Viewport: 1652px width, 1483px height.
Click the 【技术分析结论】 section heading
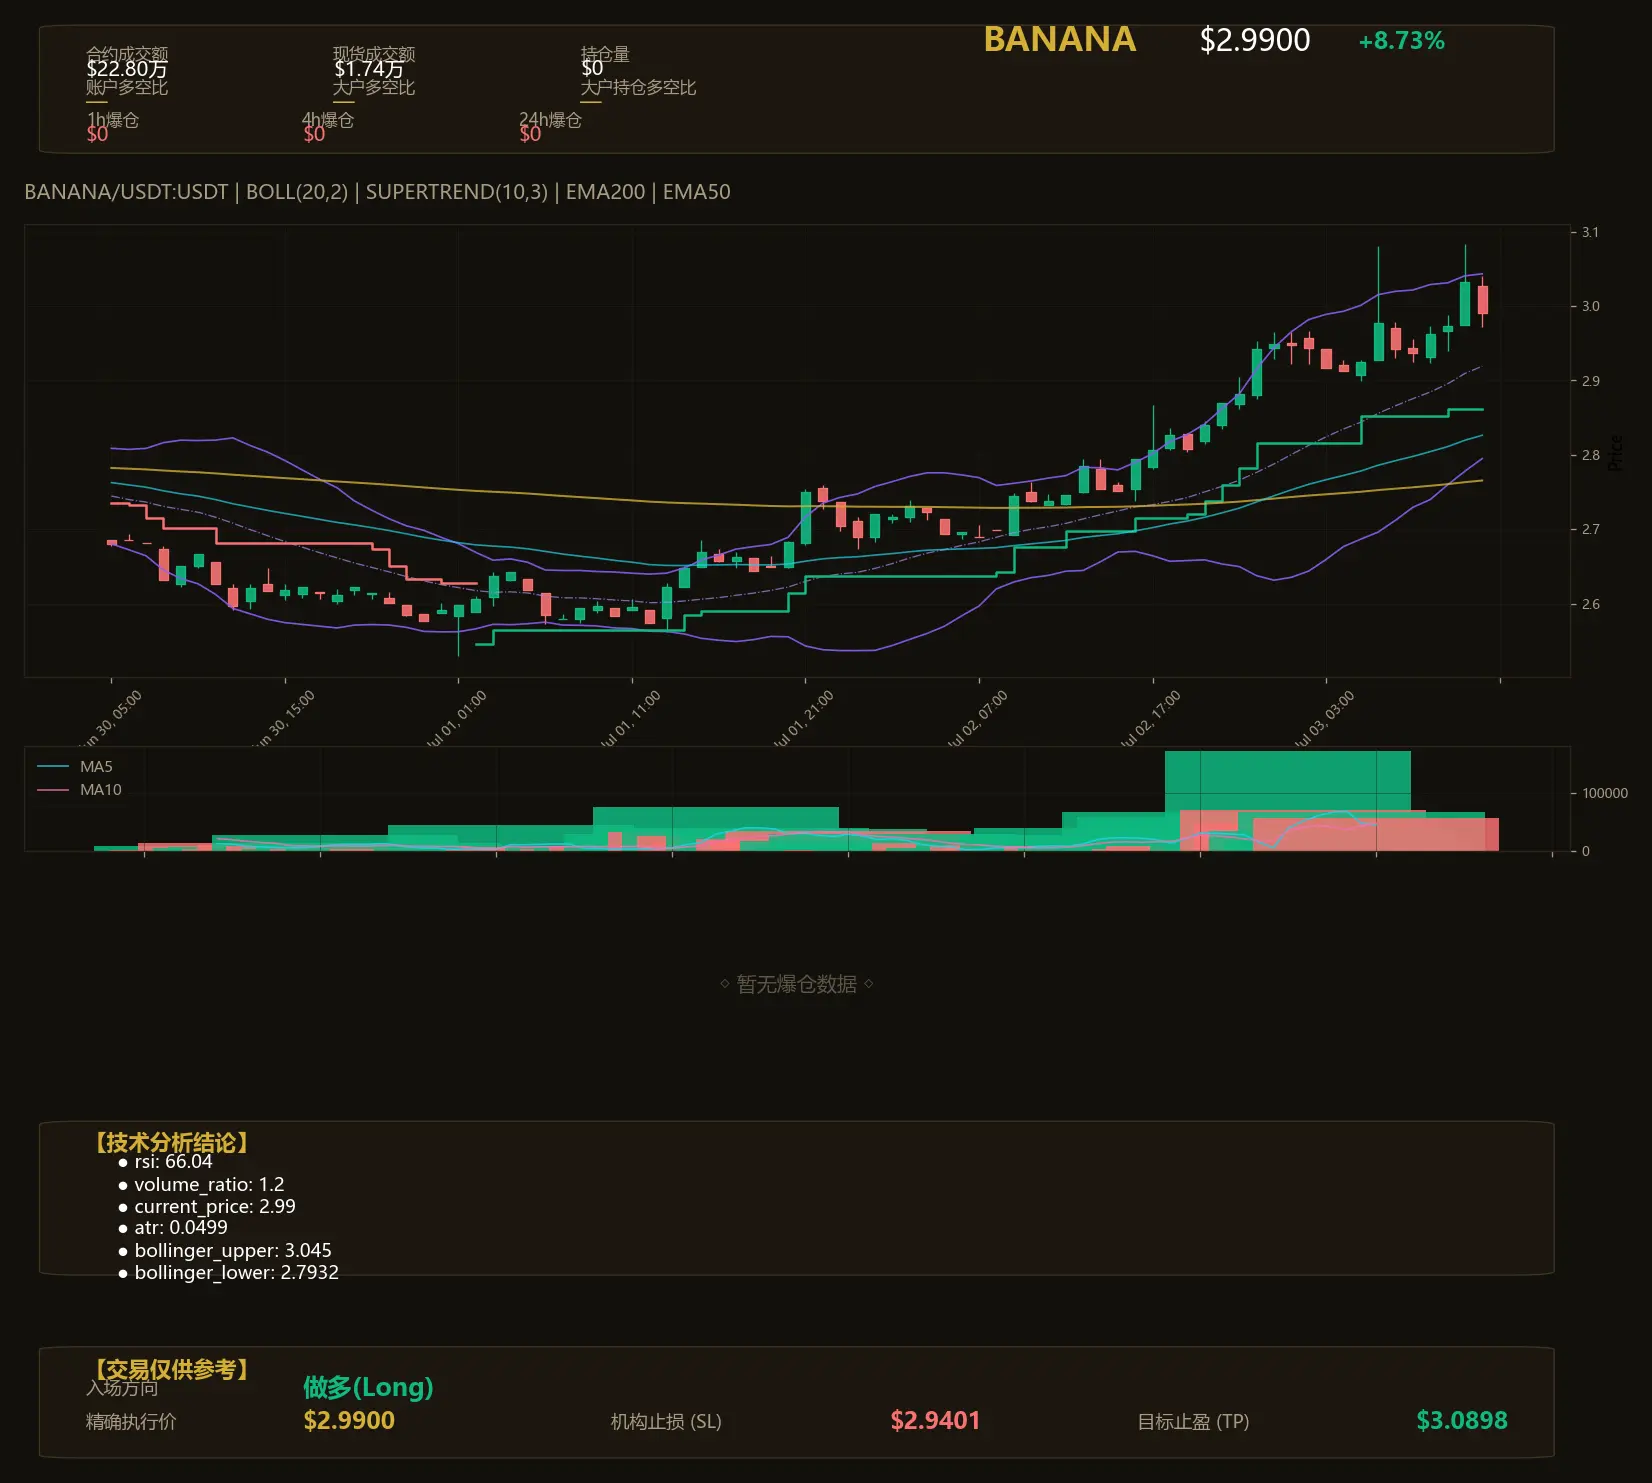[171, 1143]
